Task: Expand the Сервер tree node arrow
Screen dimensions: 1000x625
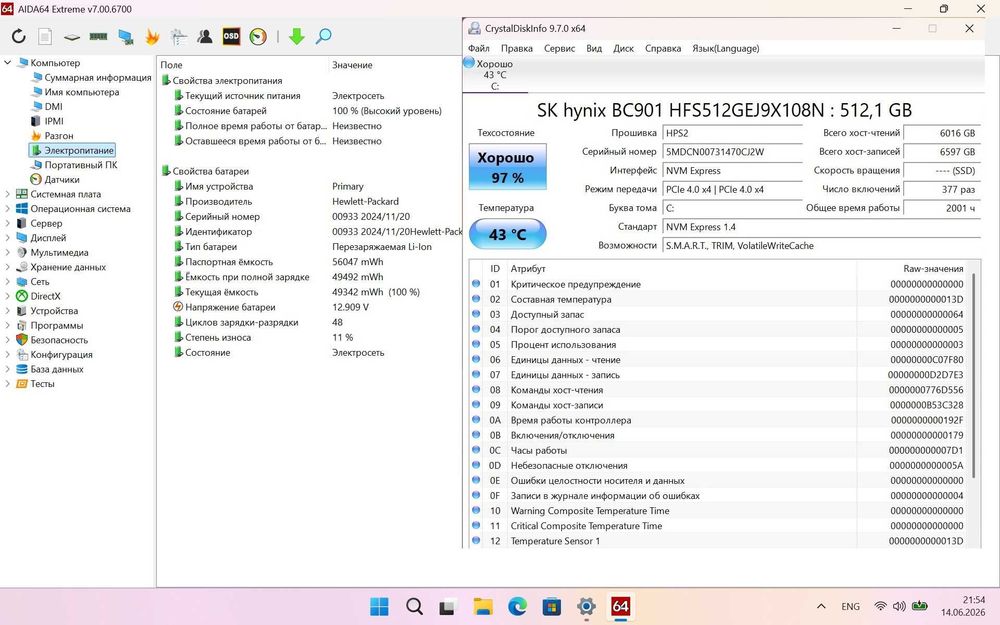Action: tap(8, 223)
